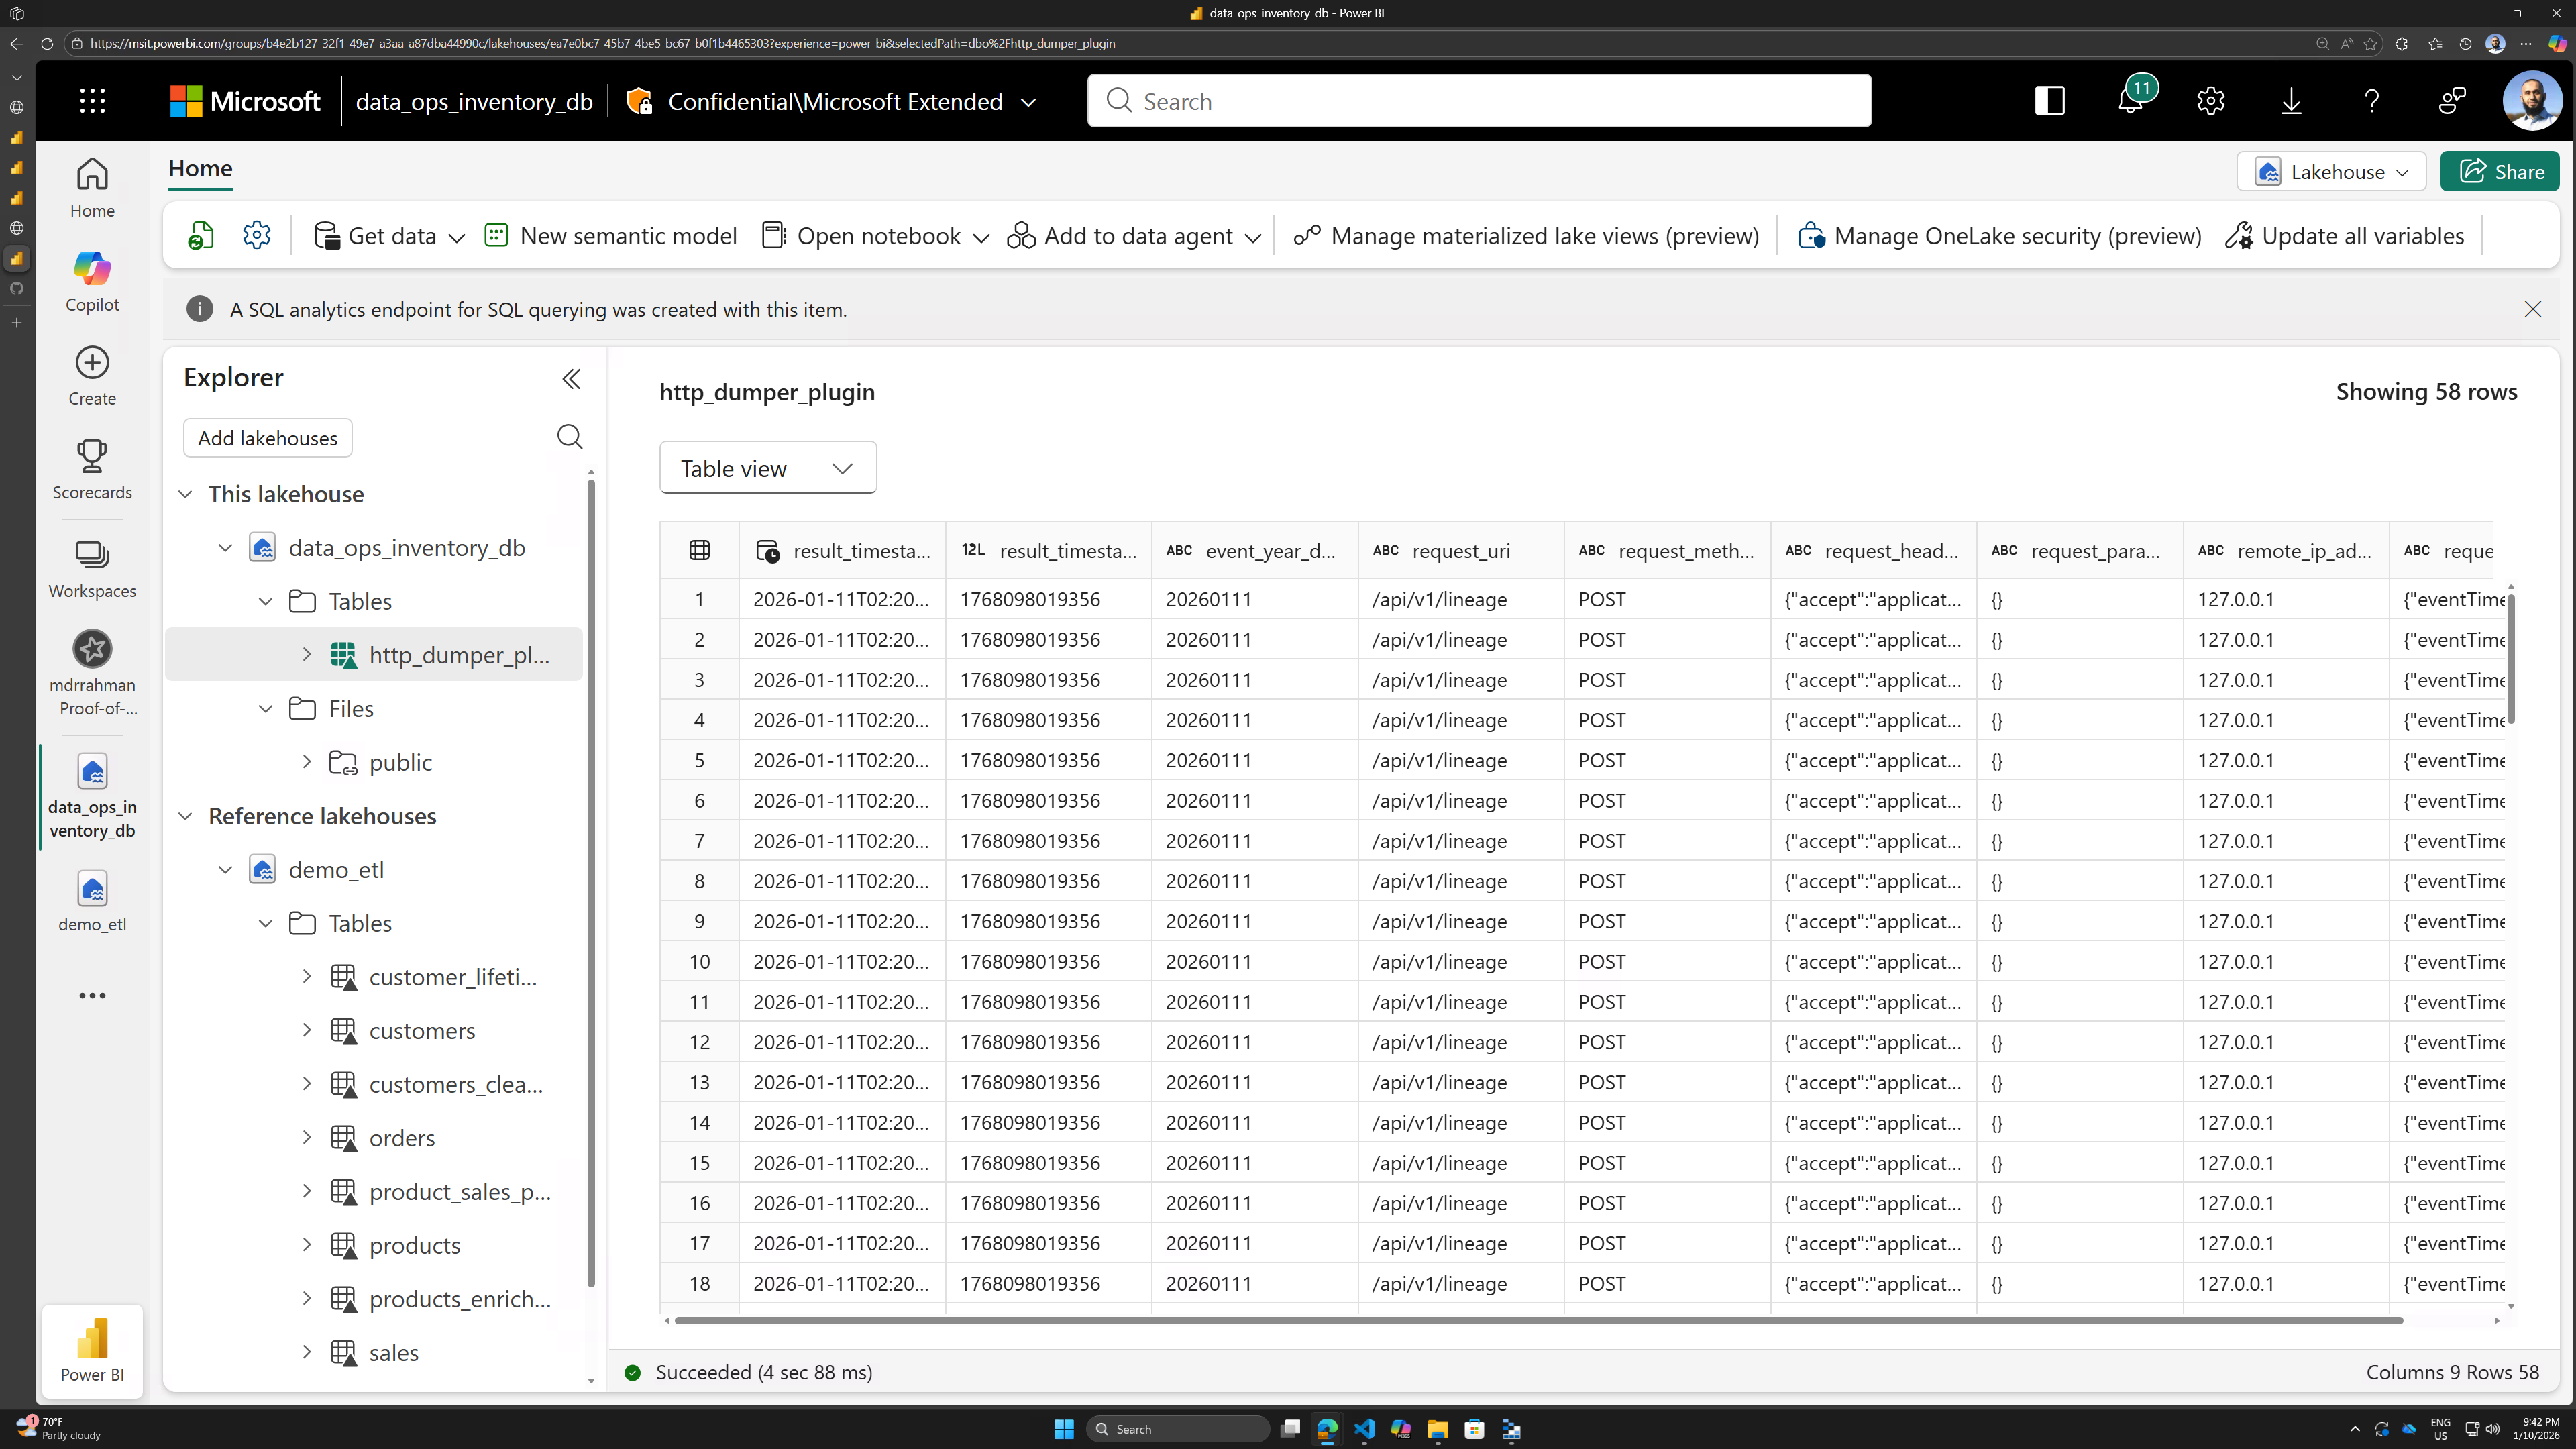Open the settings gear in header

(x=2210, y=101)
